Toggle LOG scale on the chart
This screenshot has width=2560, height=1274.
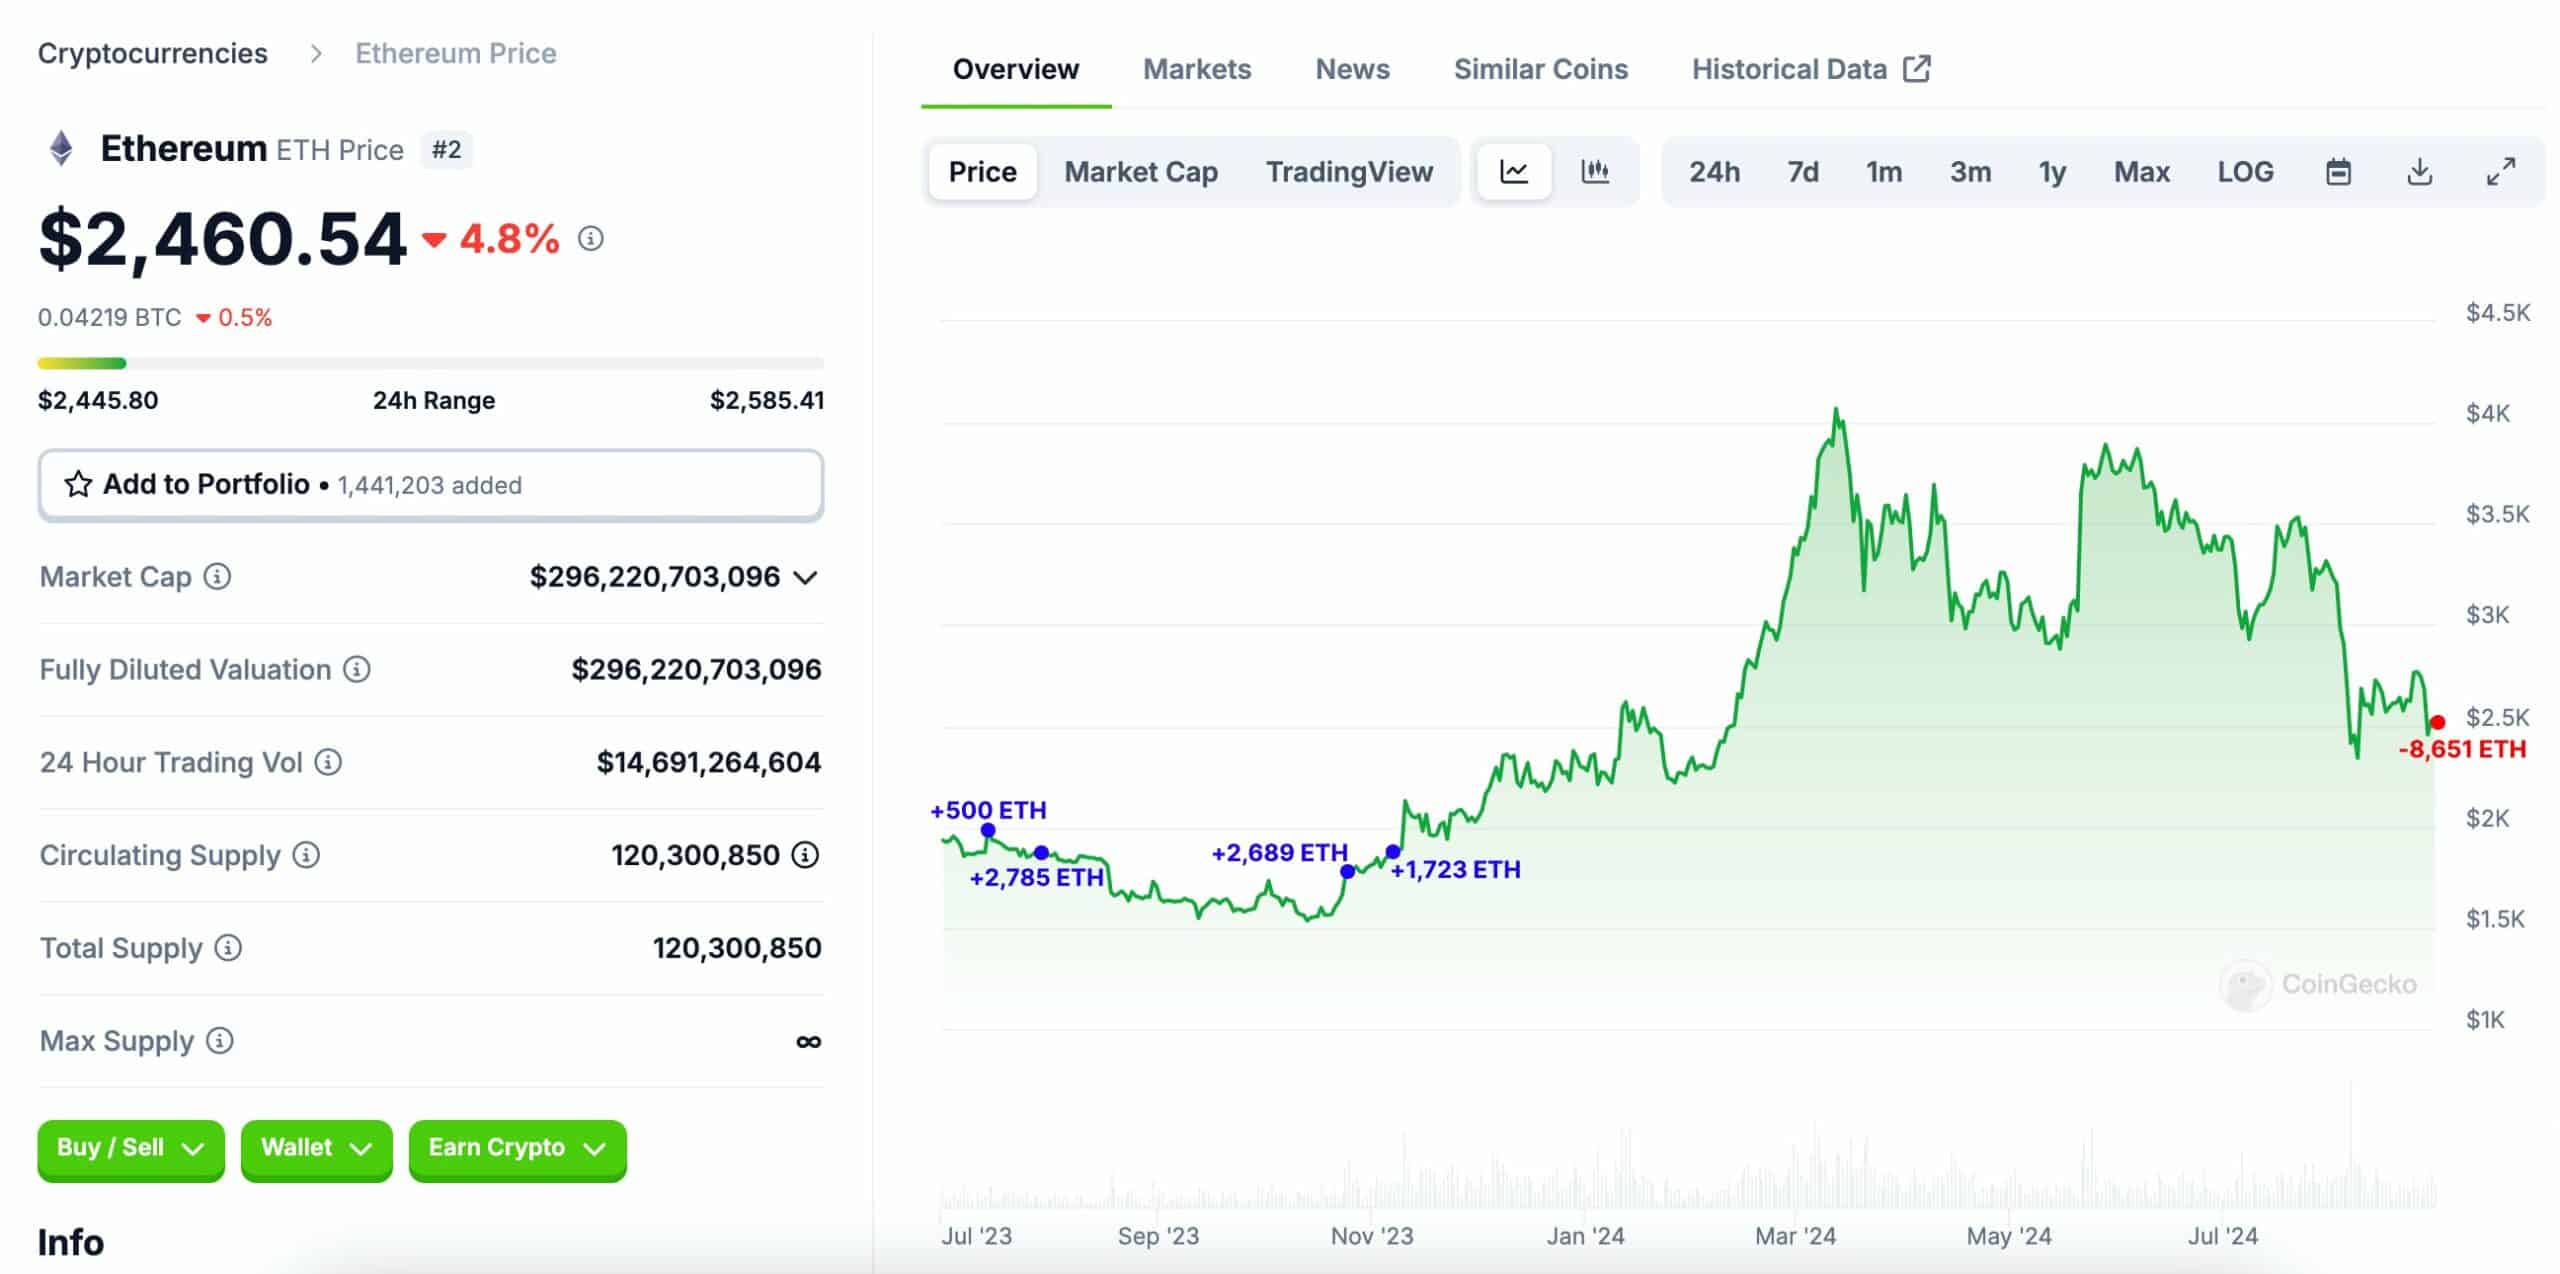coord(2245,172)
